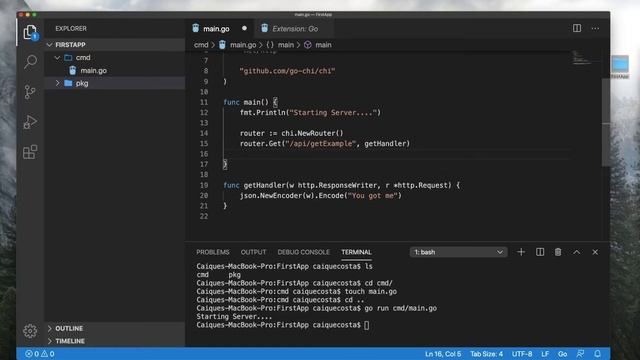Click the "github.com/go-chi/chi" import string
The height and width of the screenshot is (360, 640).
[x=287, y=71]
